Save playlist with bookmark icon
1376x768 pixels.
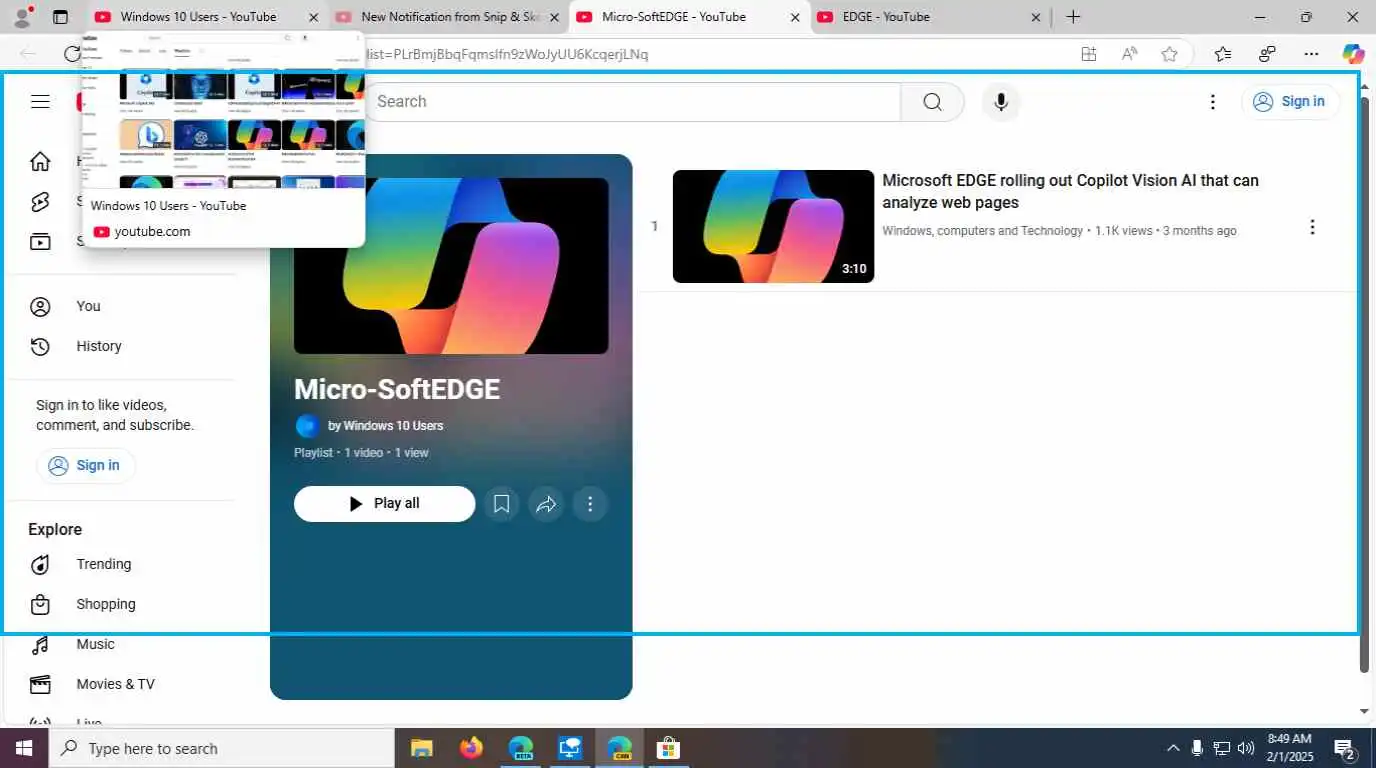click(501, 504)
